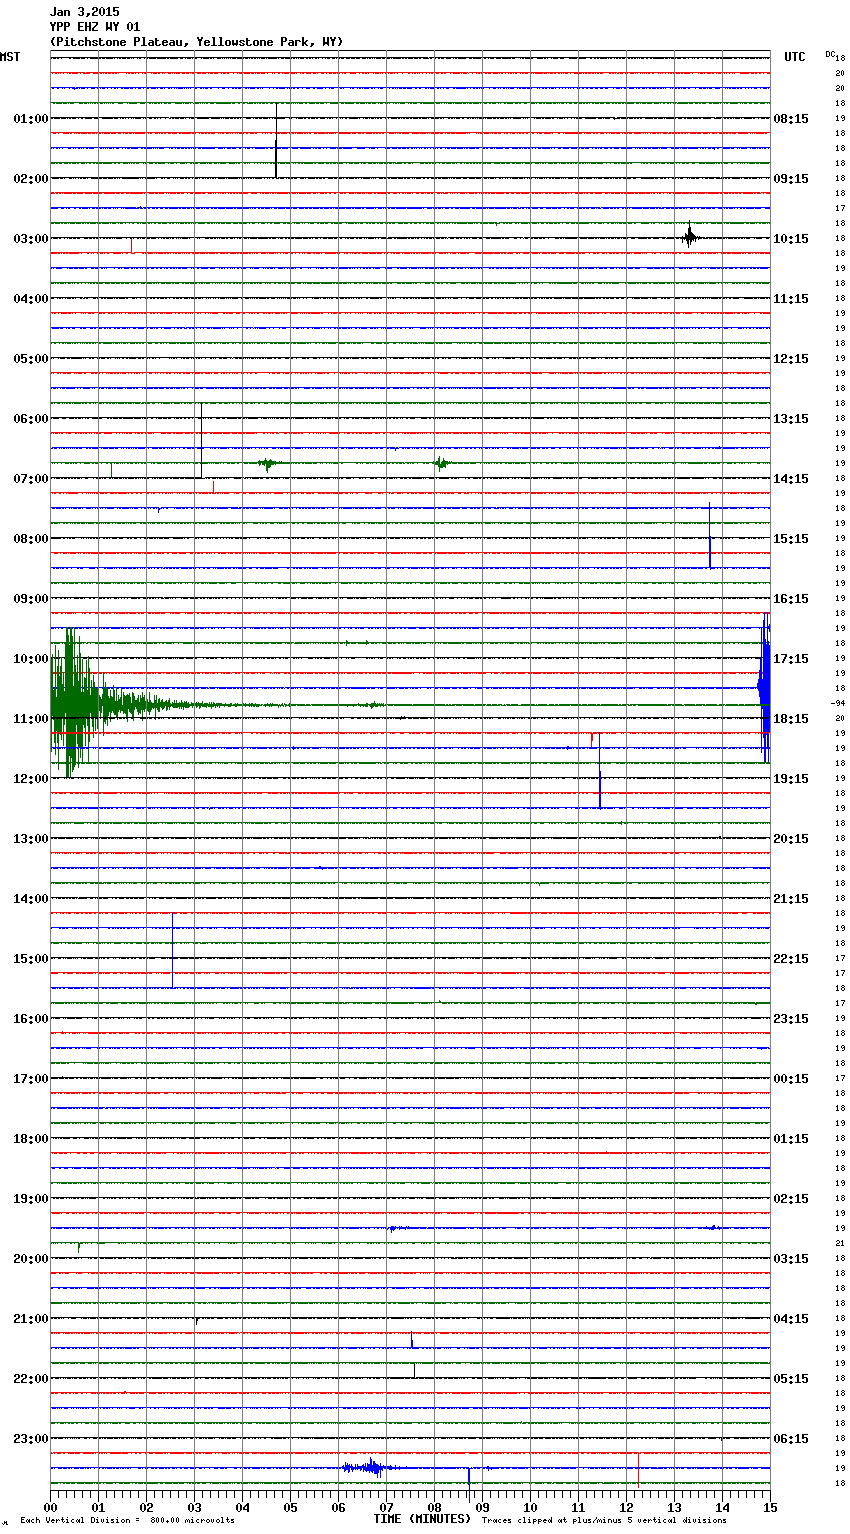
Task: Click the 19:15 UTC time label
Action: (x=791, y=779)
